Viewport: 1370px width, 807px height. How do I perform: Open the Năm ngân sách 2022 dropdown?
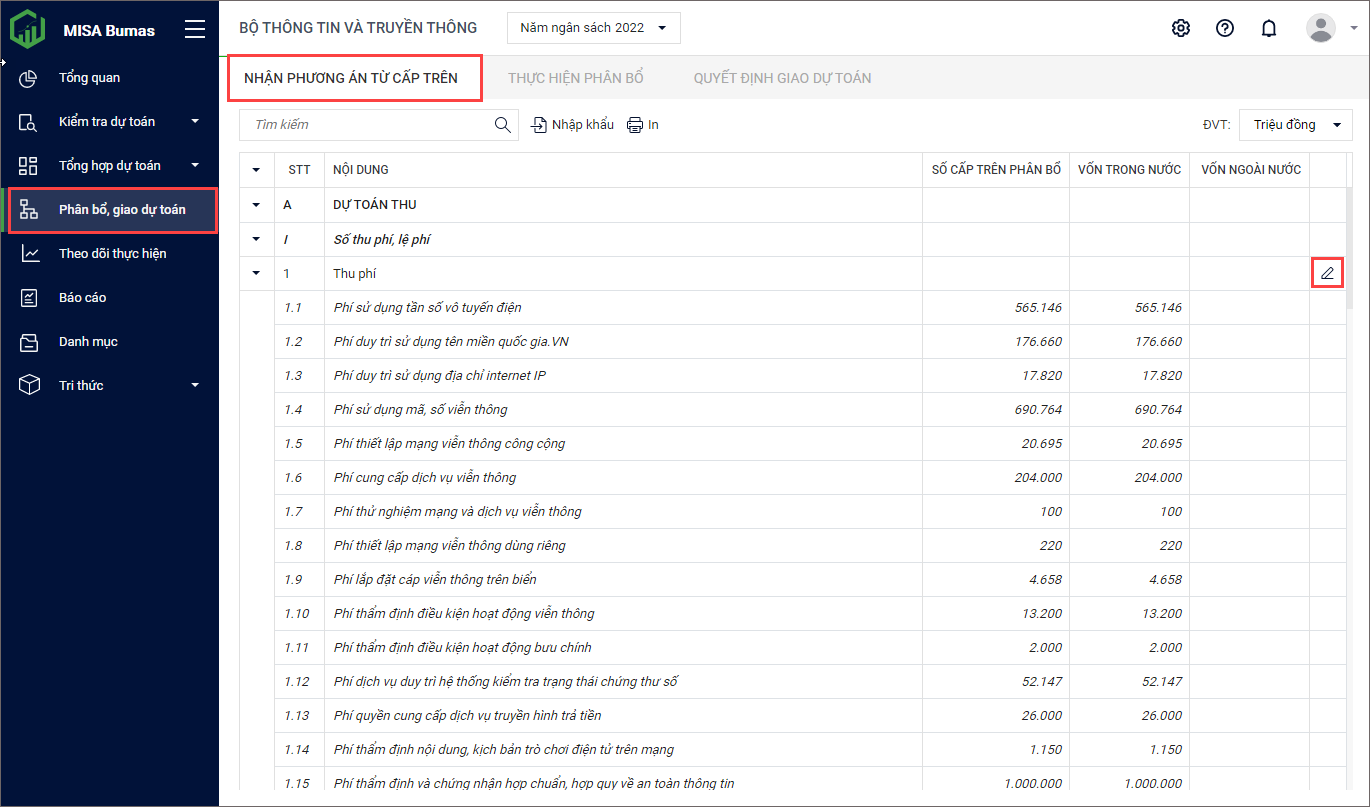pos(594,28)
